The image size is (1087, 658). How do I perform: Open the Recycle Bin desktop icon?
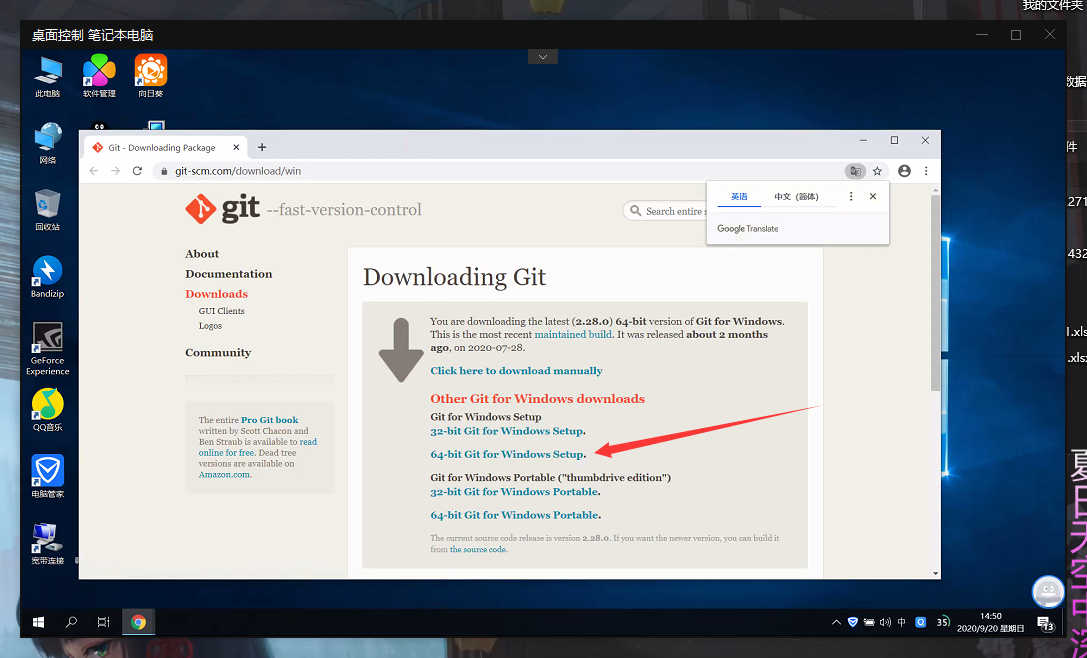47,210
